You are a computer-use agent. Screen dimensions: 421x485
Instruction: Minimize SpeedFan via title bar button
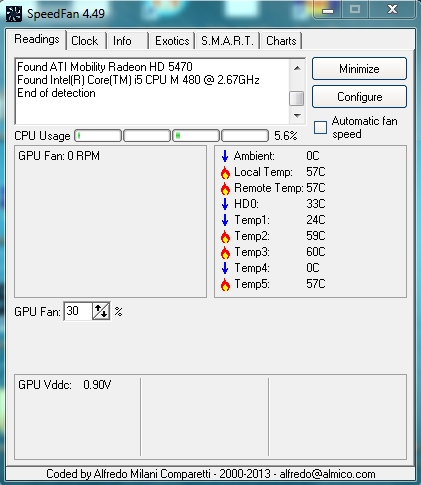[x=328, y=10]
